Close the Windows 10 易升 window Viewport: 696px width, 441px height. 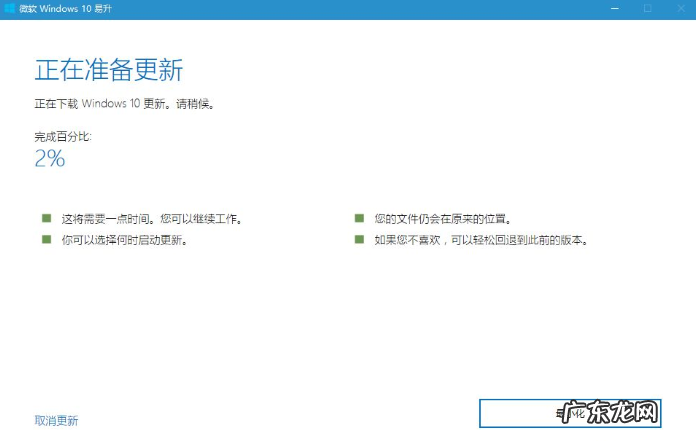point(681,8)
